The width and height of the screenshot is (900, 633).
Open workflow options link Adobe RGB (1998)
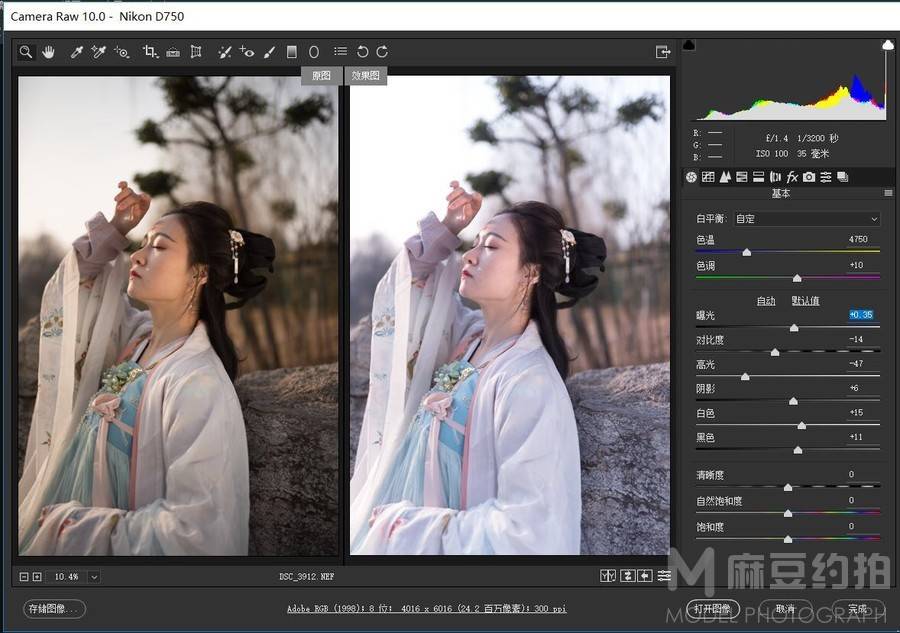(426, 609)
